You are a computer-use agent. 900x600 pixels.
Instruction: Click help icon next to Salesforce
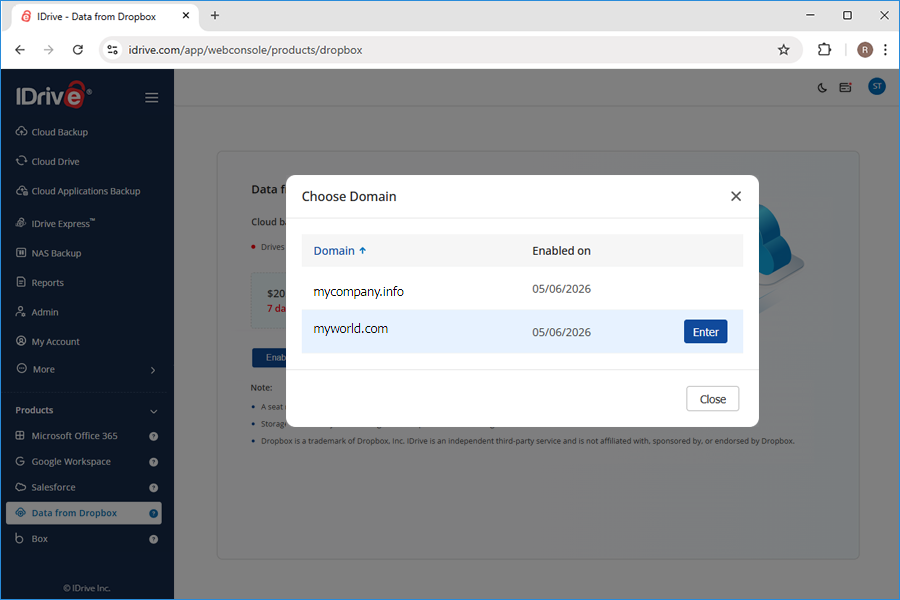(x=153, y=488)
